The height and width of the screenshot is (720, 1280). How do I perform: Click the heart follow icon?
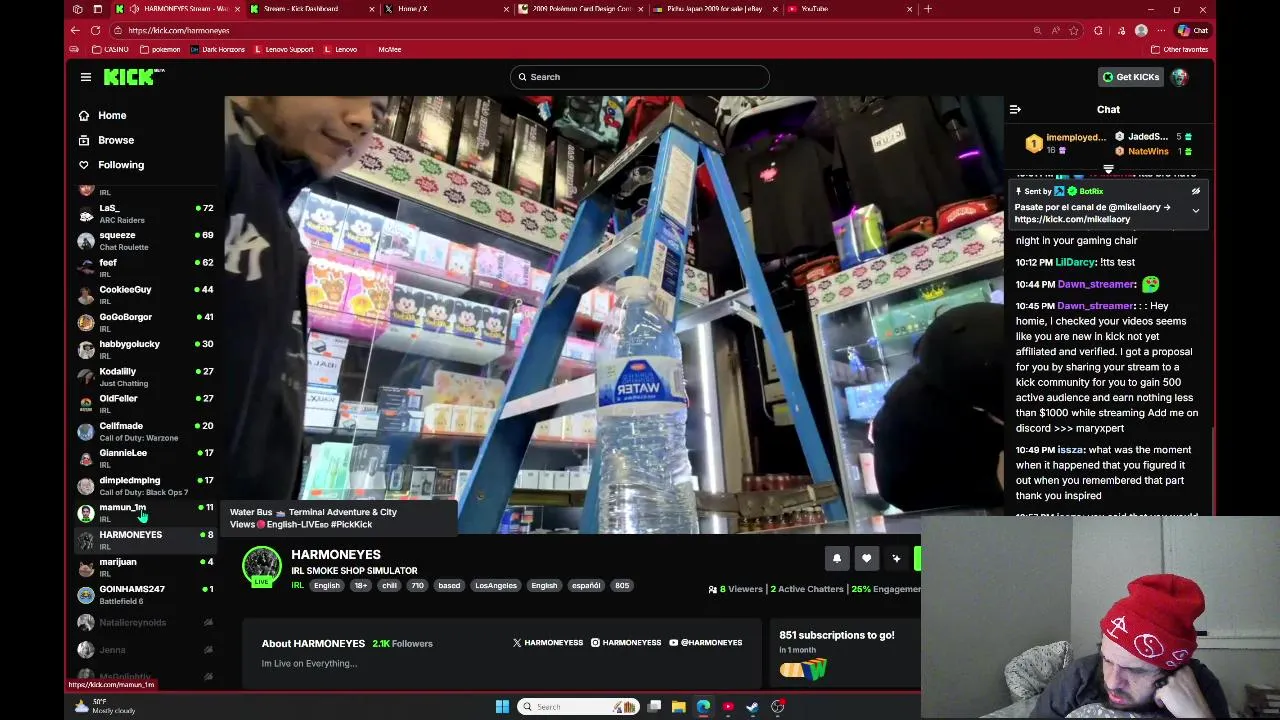(867, 559)
